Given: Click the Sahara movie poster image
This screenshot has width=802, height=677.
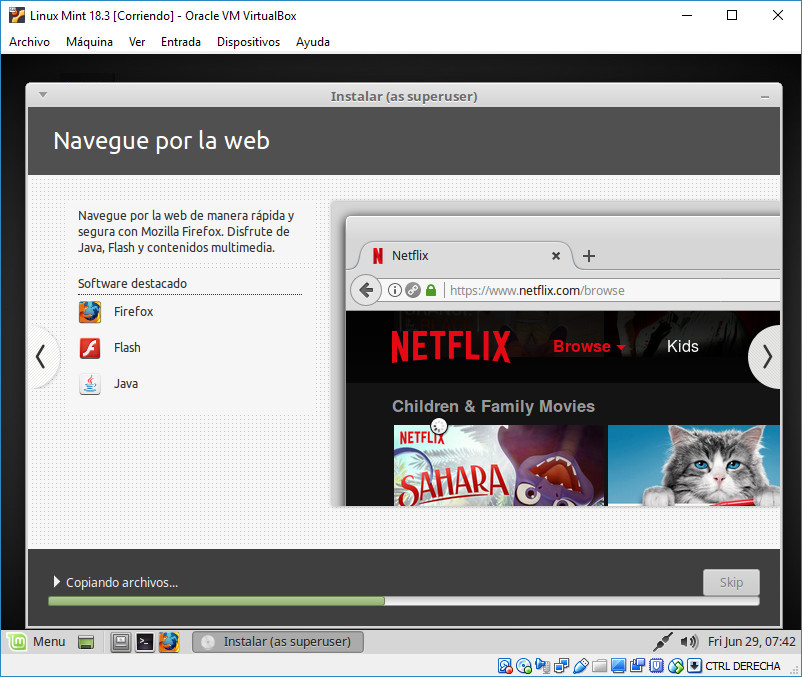Looking at the screenshot, I should pos(499,465).
